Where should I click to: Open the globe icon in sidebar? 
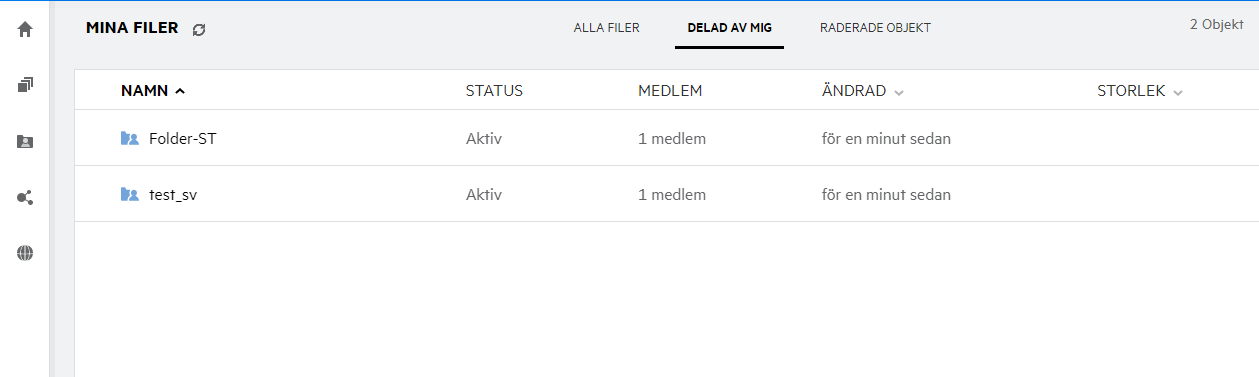click(x=25, y=254)
